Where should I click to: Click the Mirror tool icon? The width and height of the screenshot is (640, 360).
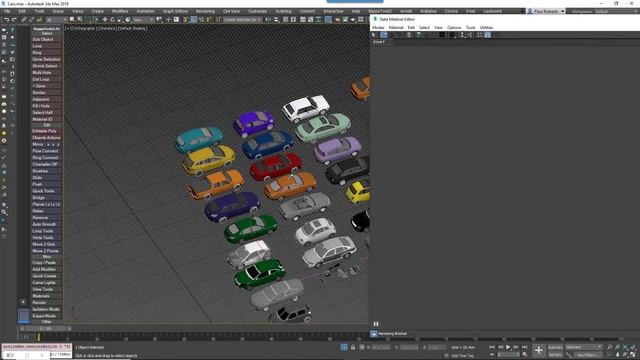click(268, 20)
